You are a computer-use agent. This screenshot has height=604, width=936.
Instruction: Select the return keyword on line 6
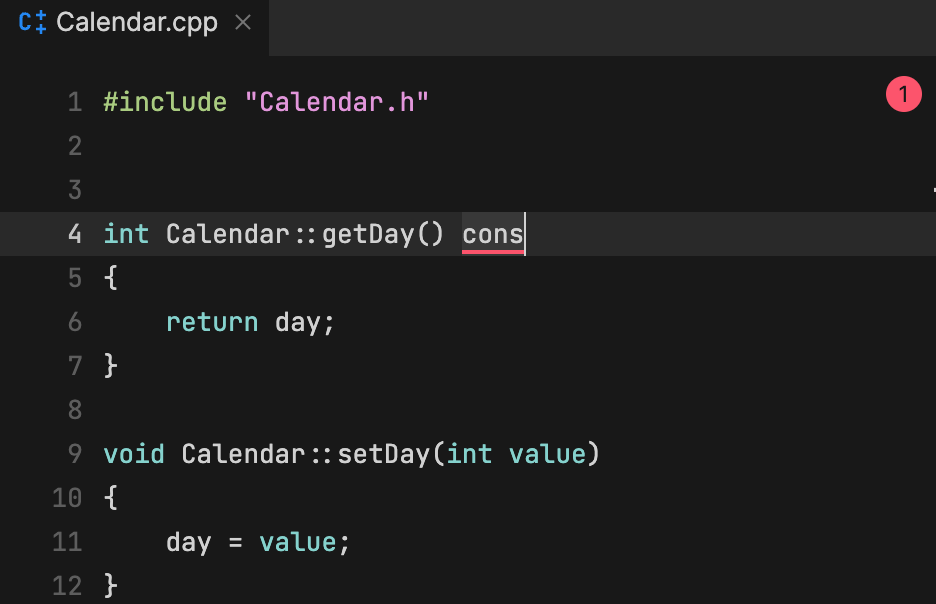point(211,321)
